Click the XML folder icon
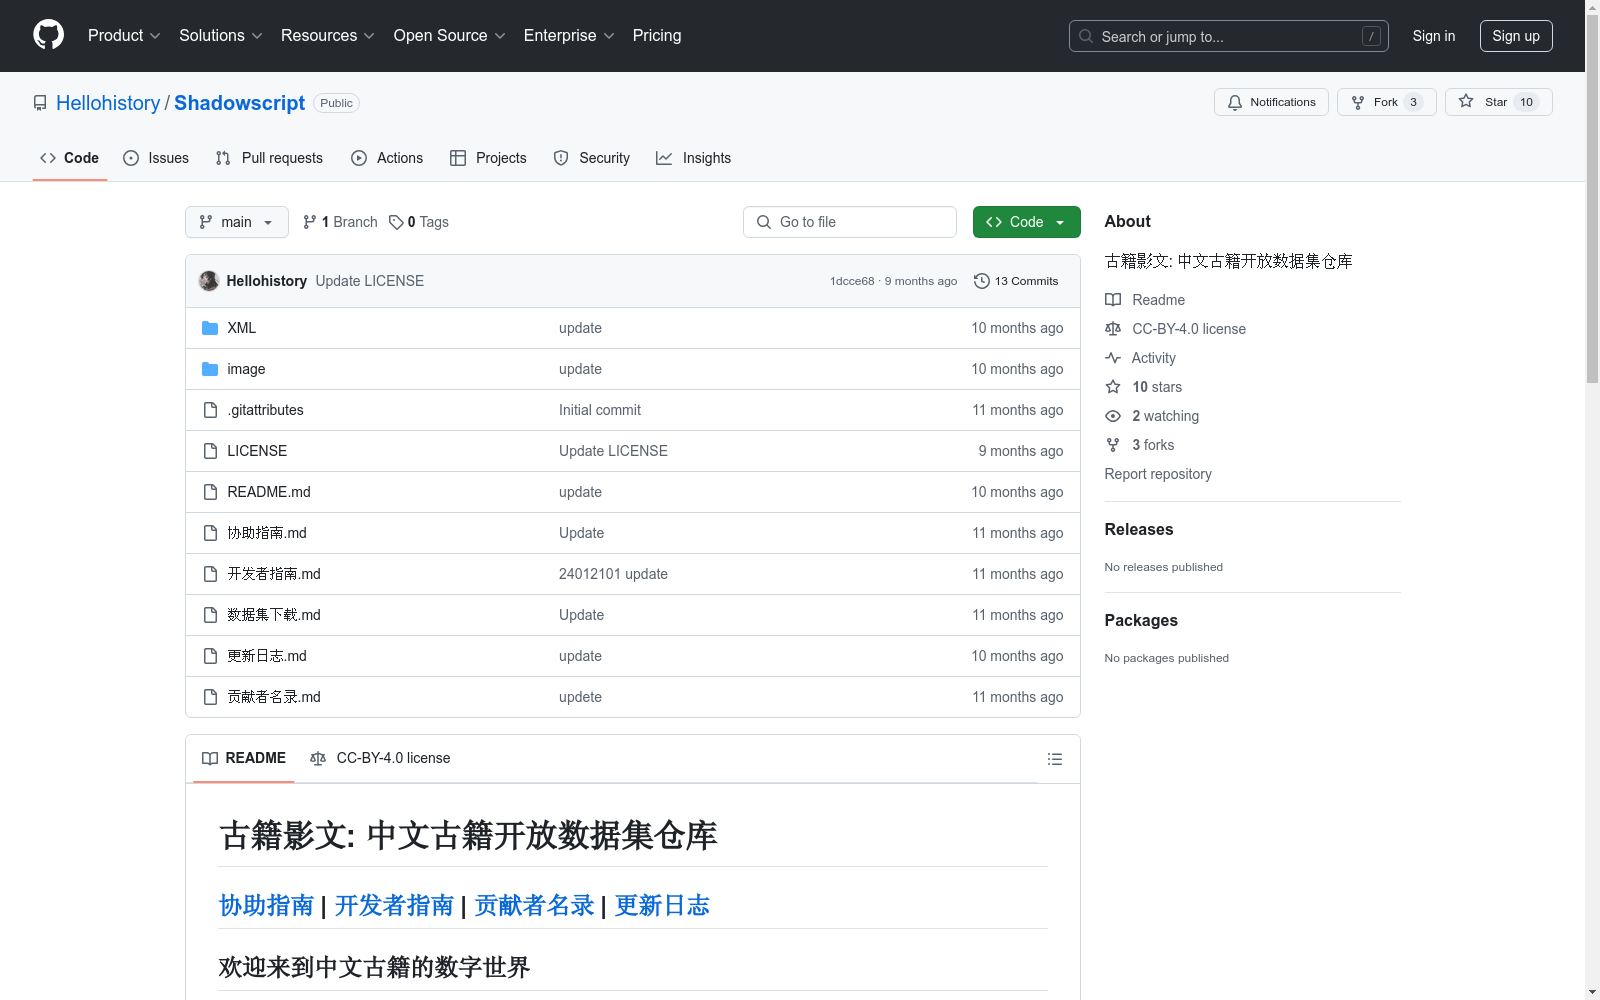 pyautogui.click(x=210, y=328)
